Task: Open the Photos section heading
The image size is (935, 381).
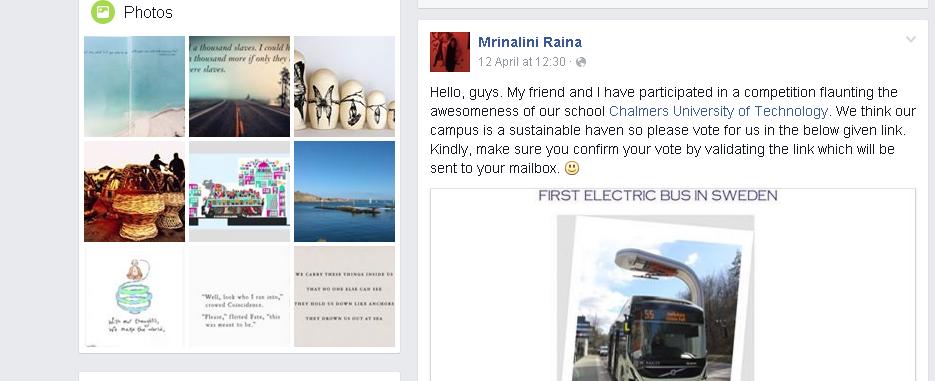Action: point(148,13)
